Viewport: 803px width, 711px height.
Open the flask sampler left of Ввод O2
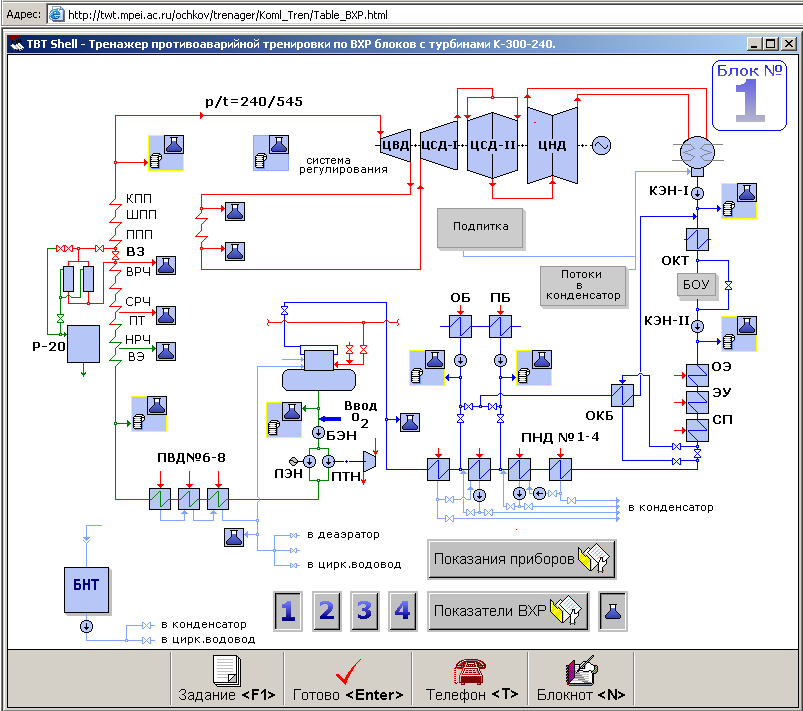point(284,420)
